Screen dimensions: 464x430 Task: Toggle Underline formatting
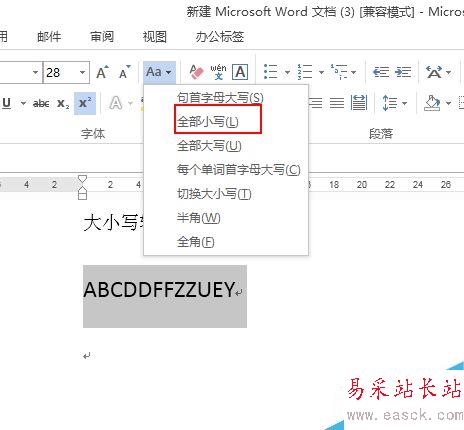7,103
